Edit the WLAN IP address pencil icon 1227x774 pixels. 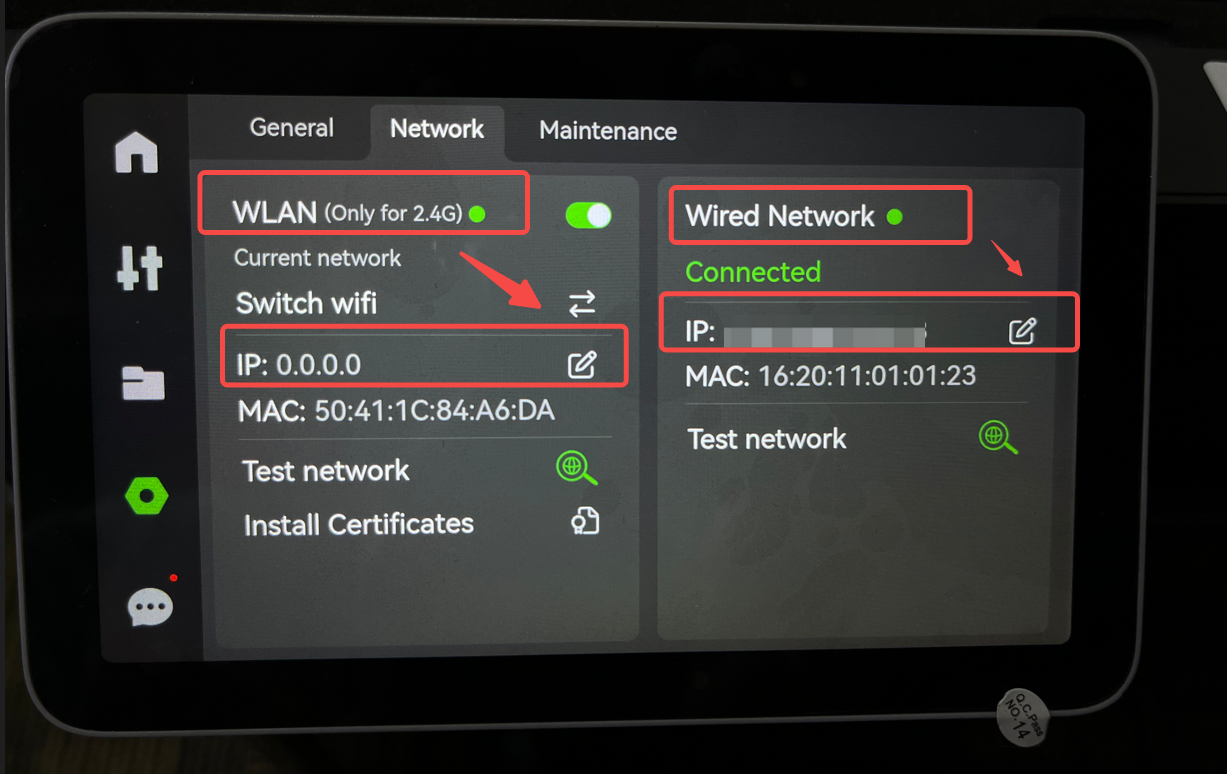click(x=582, y=365)
